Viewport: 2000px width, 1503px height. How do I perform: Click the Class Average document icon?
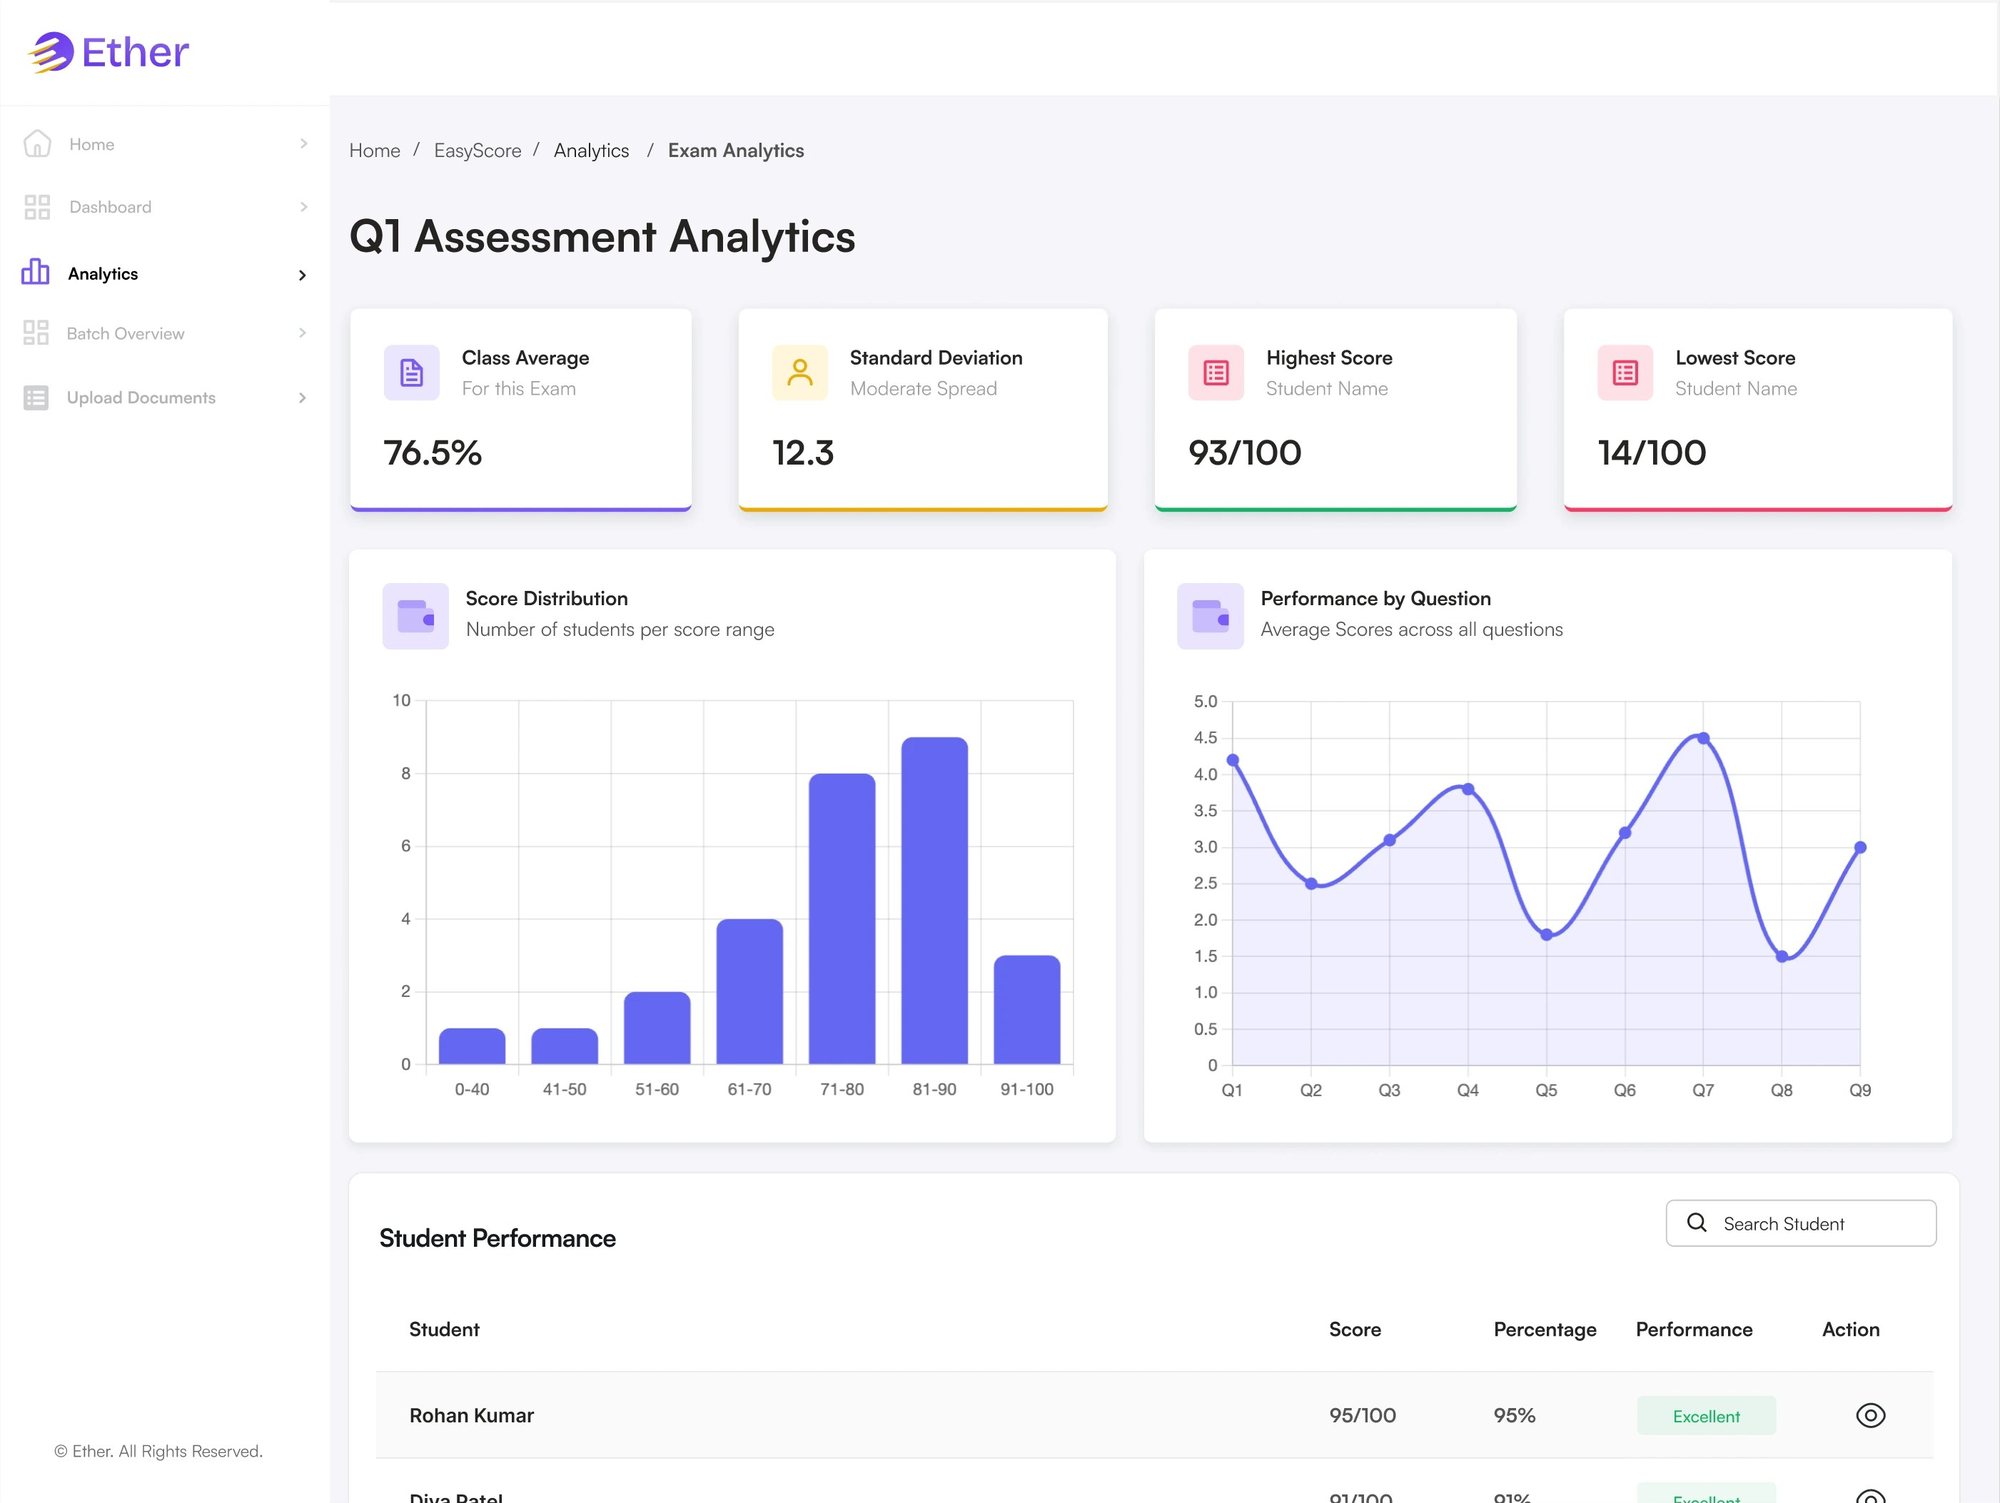pos(412,373)
